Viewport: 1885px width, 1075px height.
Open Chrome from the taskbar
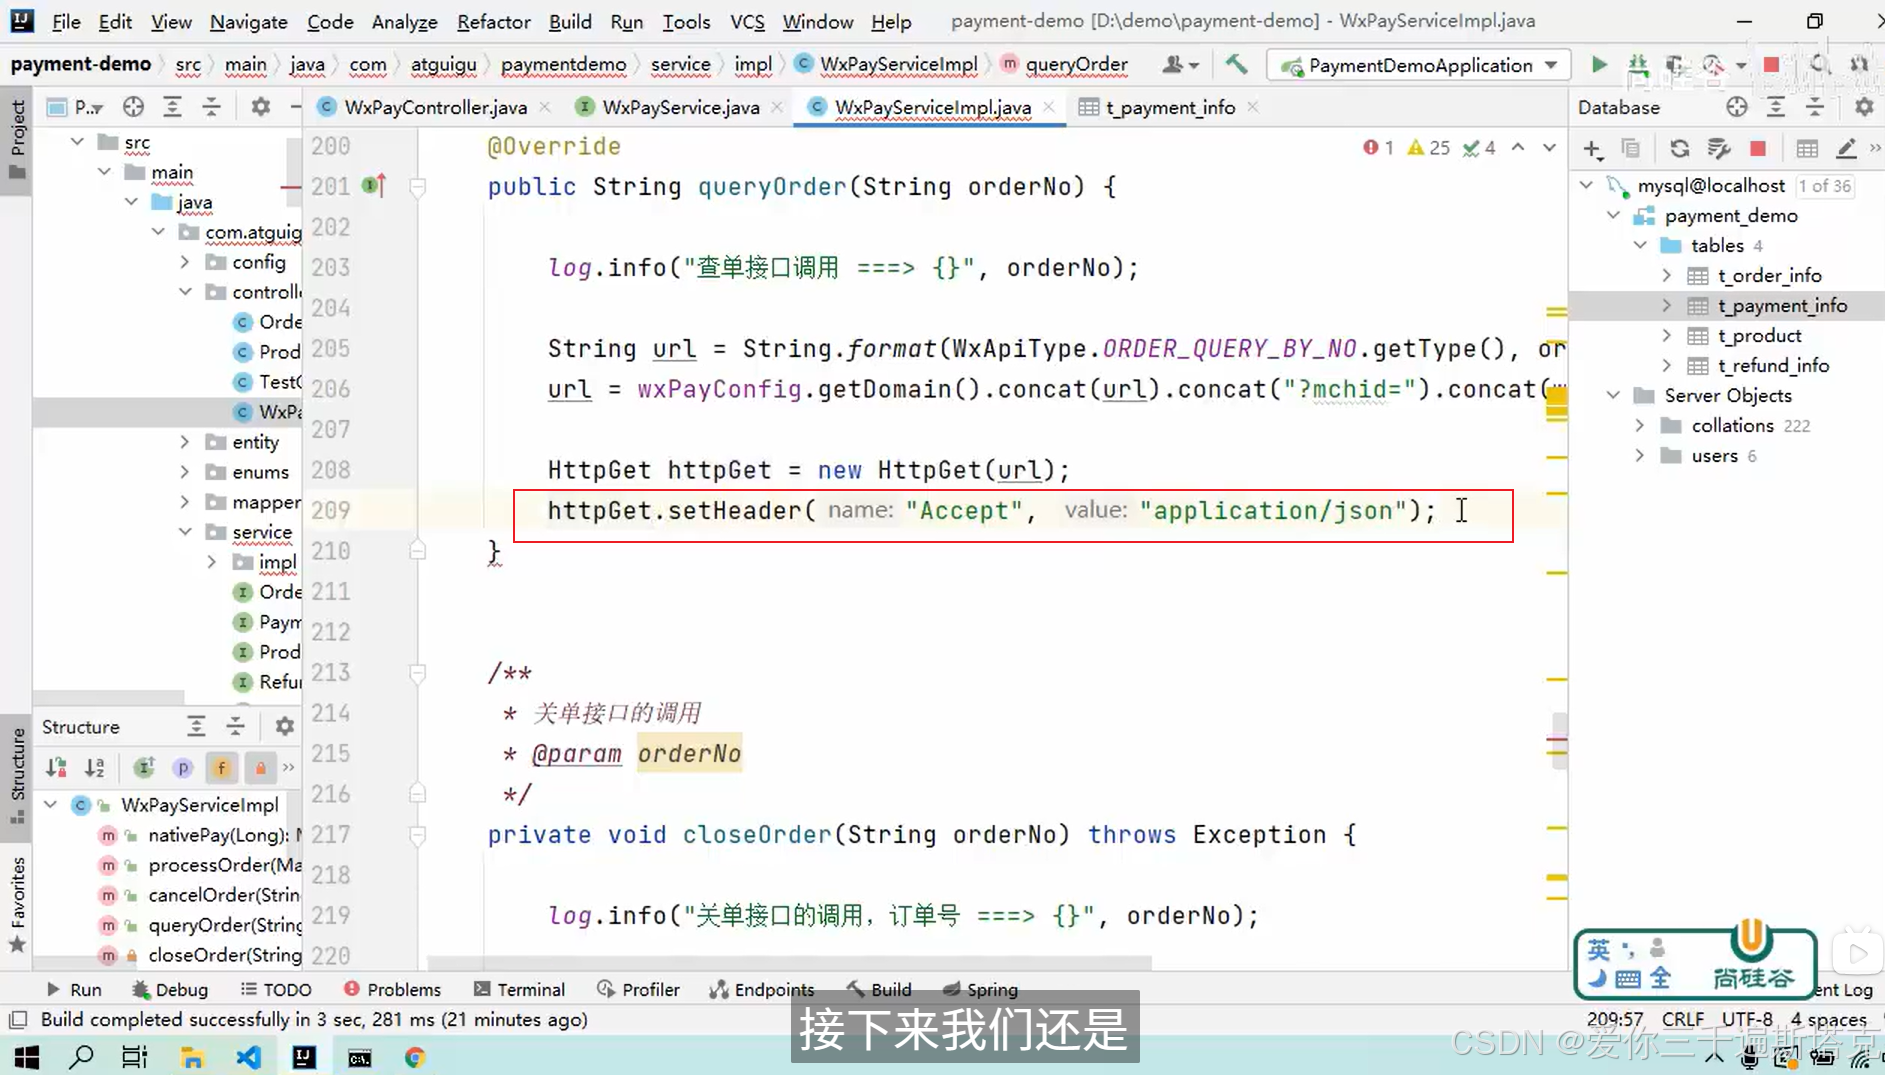click(x=415, y=1057)
